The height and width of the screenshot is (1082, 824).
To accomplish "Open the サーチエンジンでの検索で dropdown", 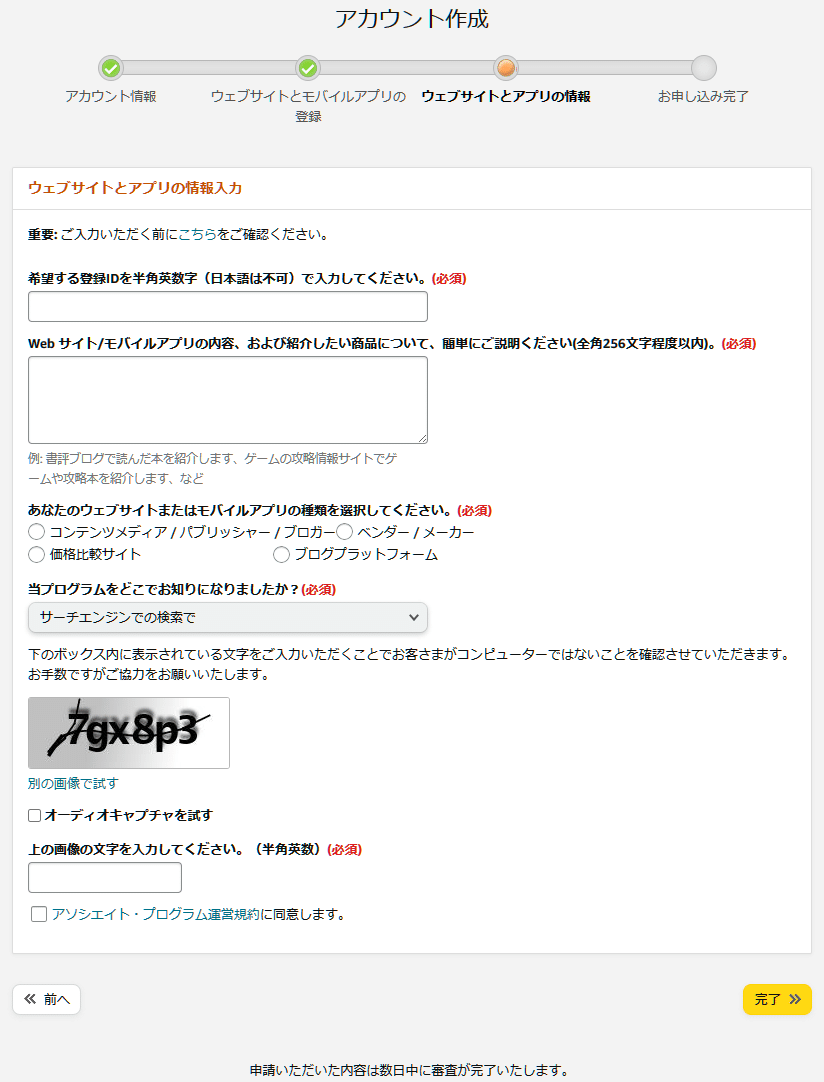I will click(x=228, y=618).
